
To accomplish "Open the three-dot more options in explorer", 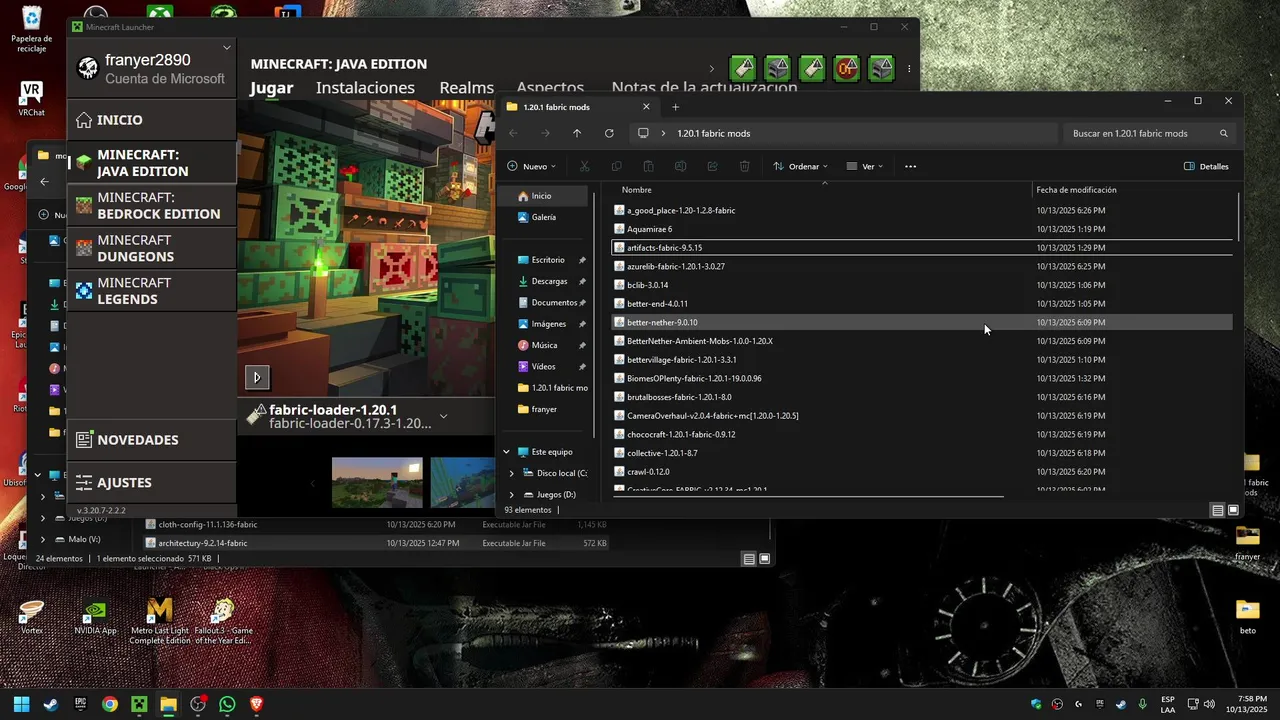I will pos(910,166).
